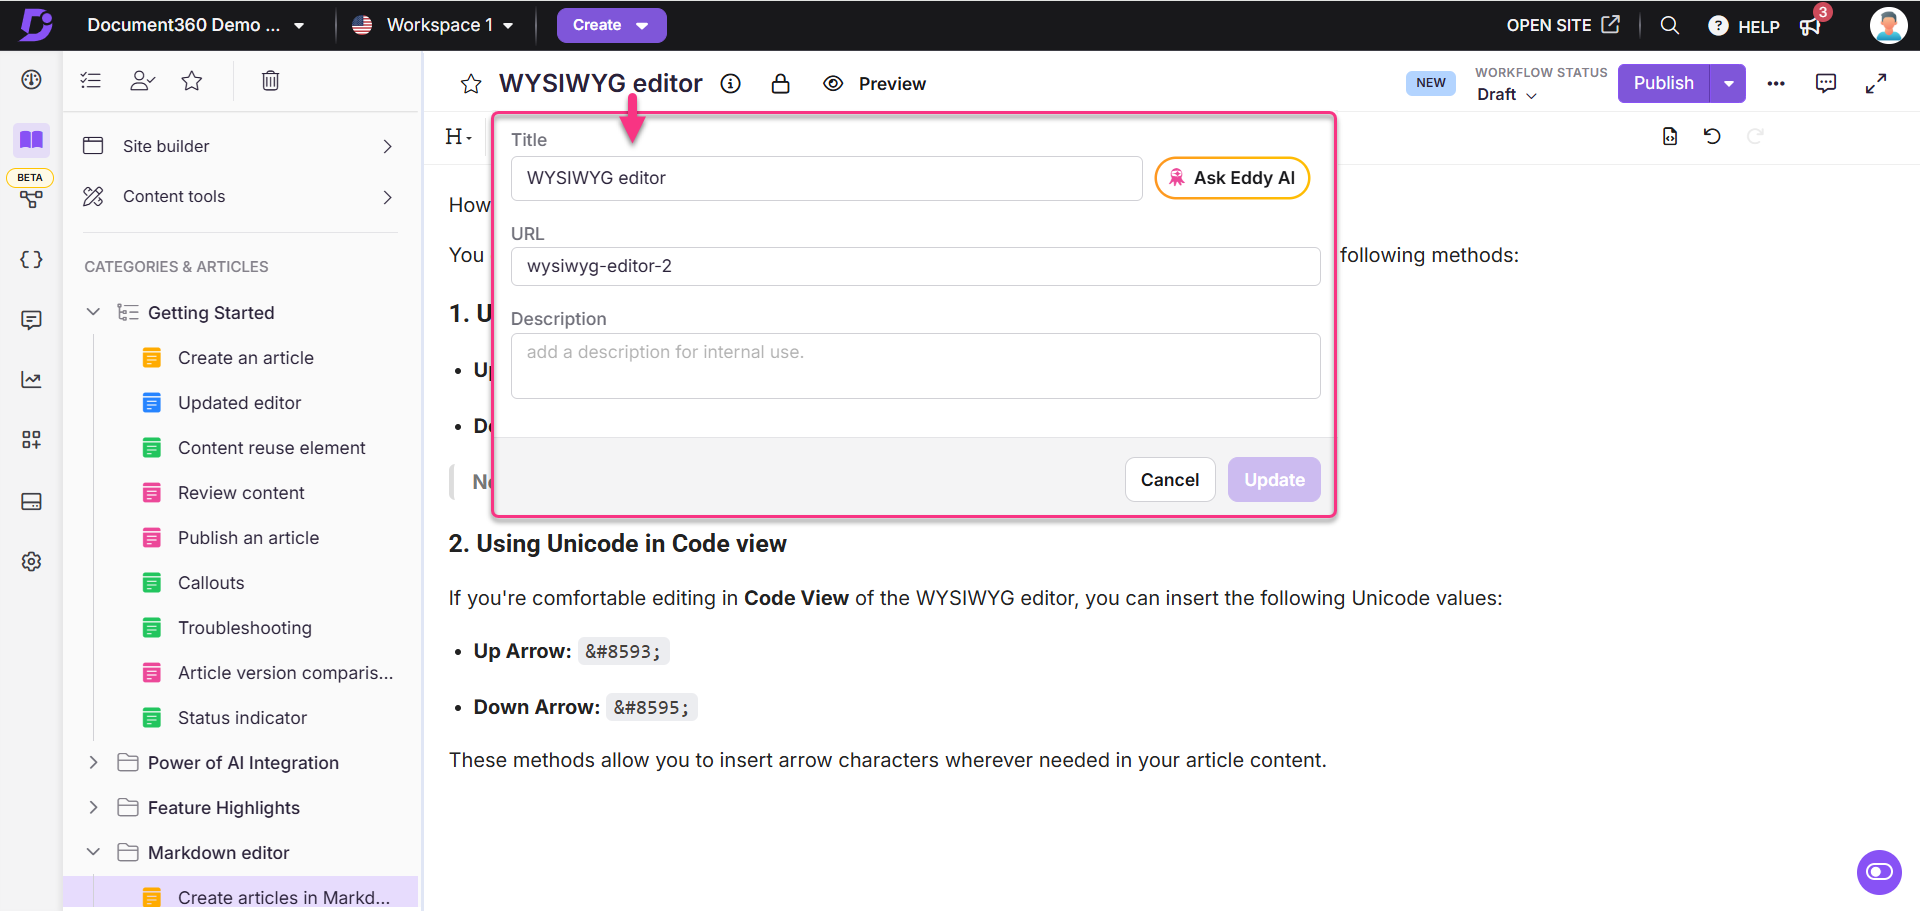Open the Recycle bin trash icon
The width and height of the screenshot is (1920, 911).
tap(270, 81)
